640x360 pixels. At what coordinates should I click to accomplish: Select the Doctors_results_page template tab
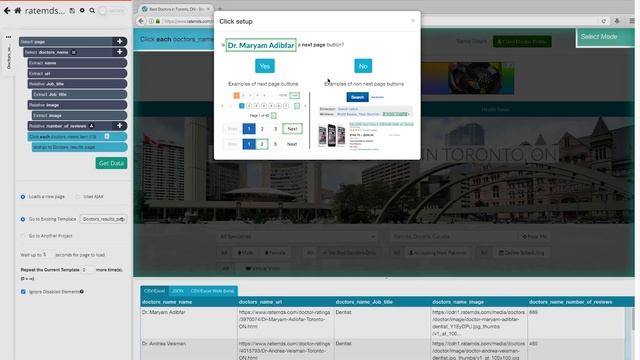9,57
